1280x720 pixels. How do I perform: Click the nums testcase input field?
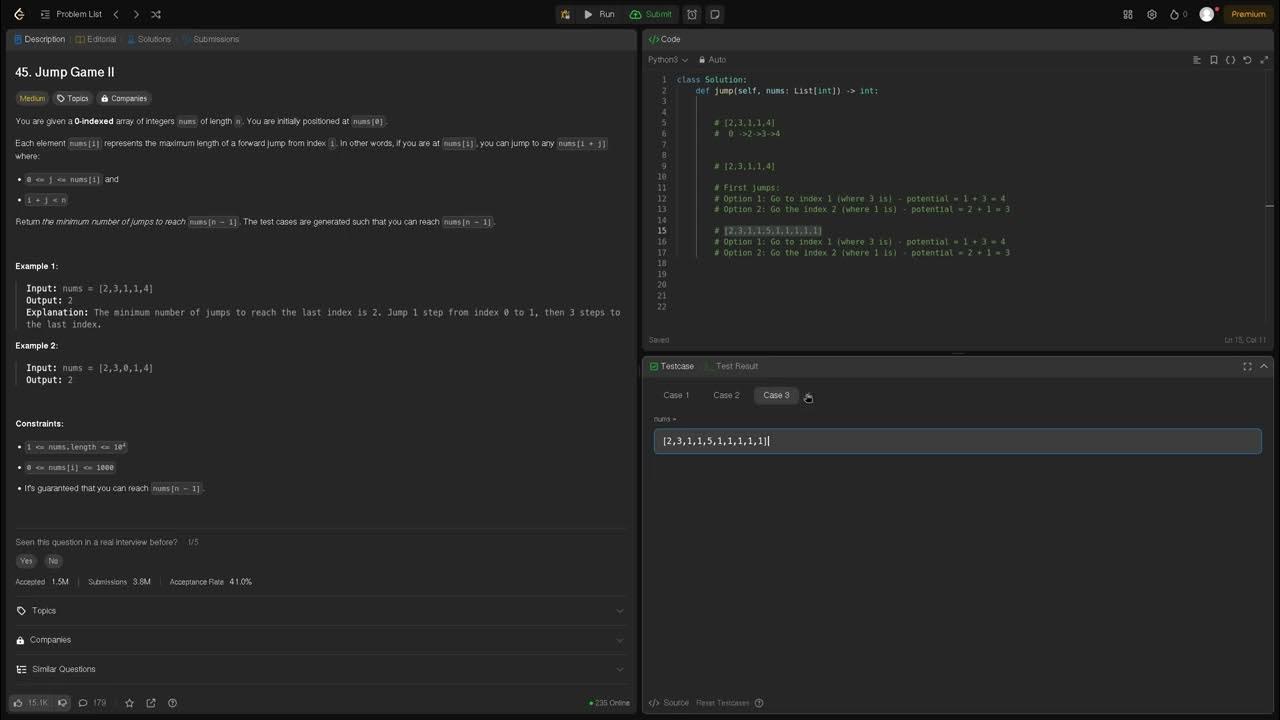point(957,441)
